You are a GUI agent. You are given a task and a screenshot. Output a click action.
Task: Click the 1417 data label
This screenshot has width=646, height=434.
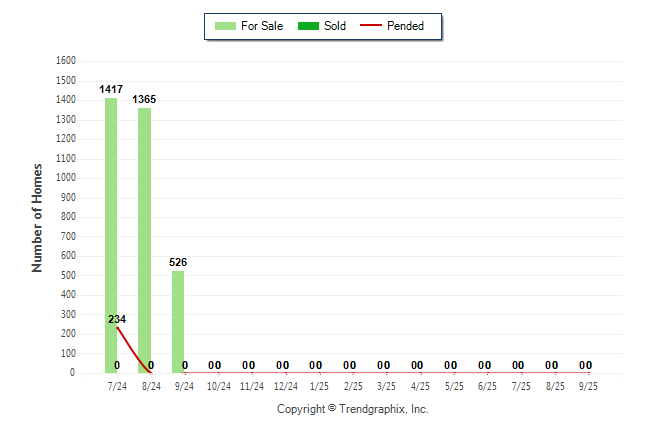[x=111, y=90]
